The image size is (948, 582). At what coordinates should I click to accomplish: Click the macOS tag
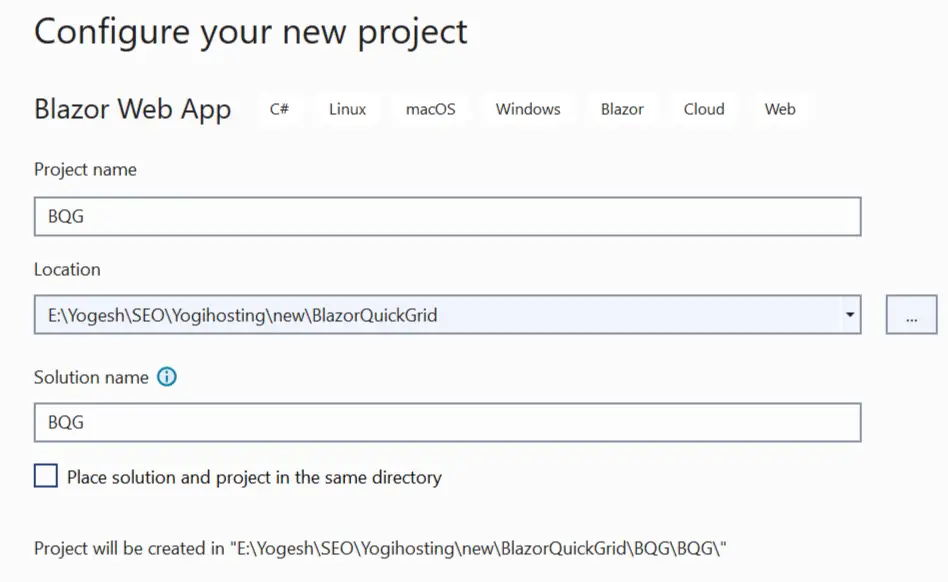[x=430, y=109]
